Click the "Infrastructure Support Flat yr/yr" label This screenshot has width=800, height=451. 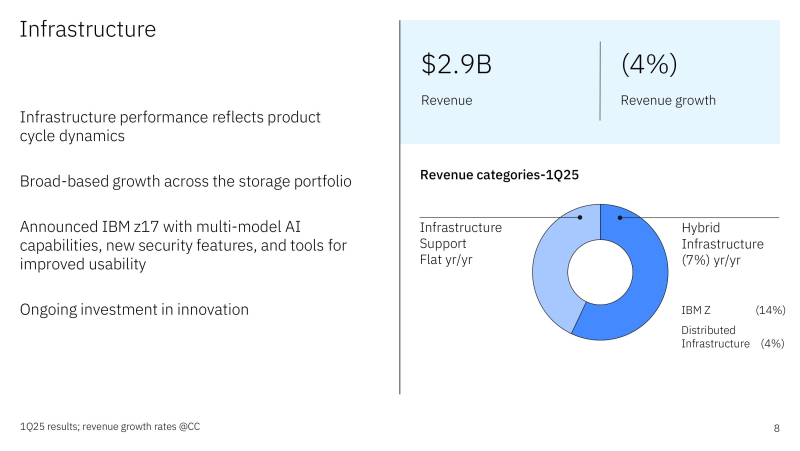(x=460, y=244)
